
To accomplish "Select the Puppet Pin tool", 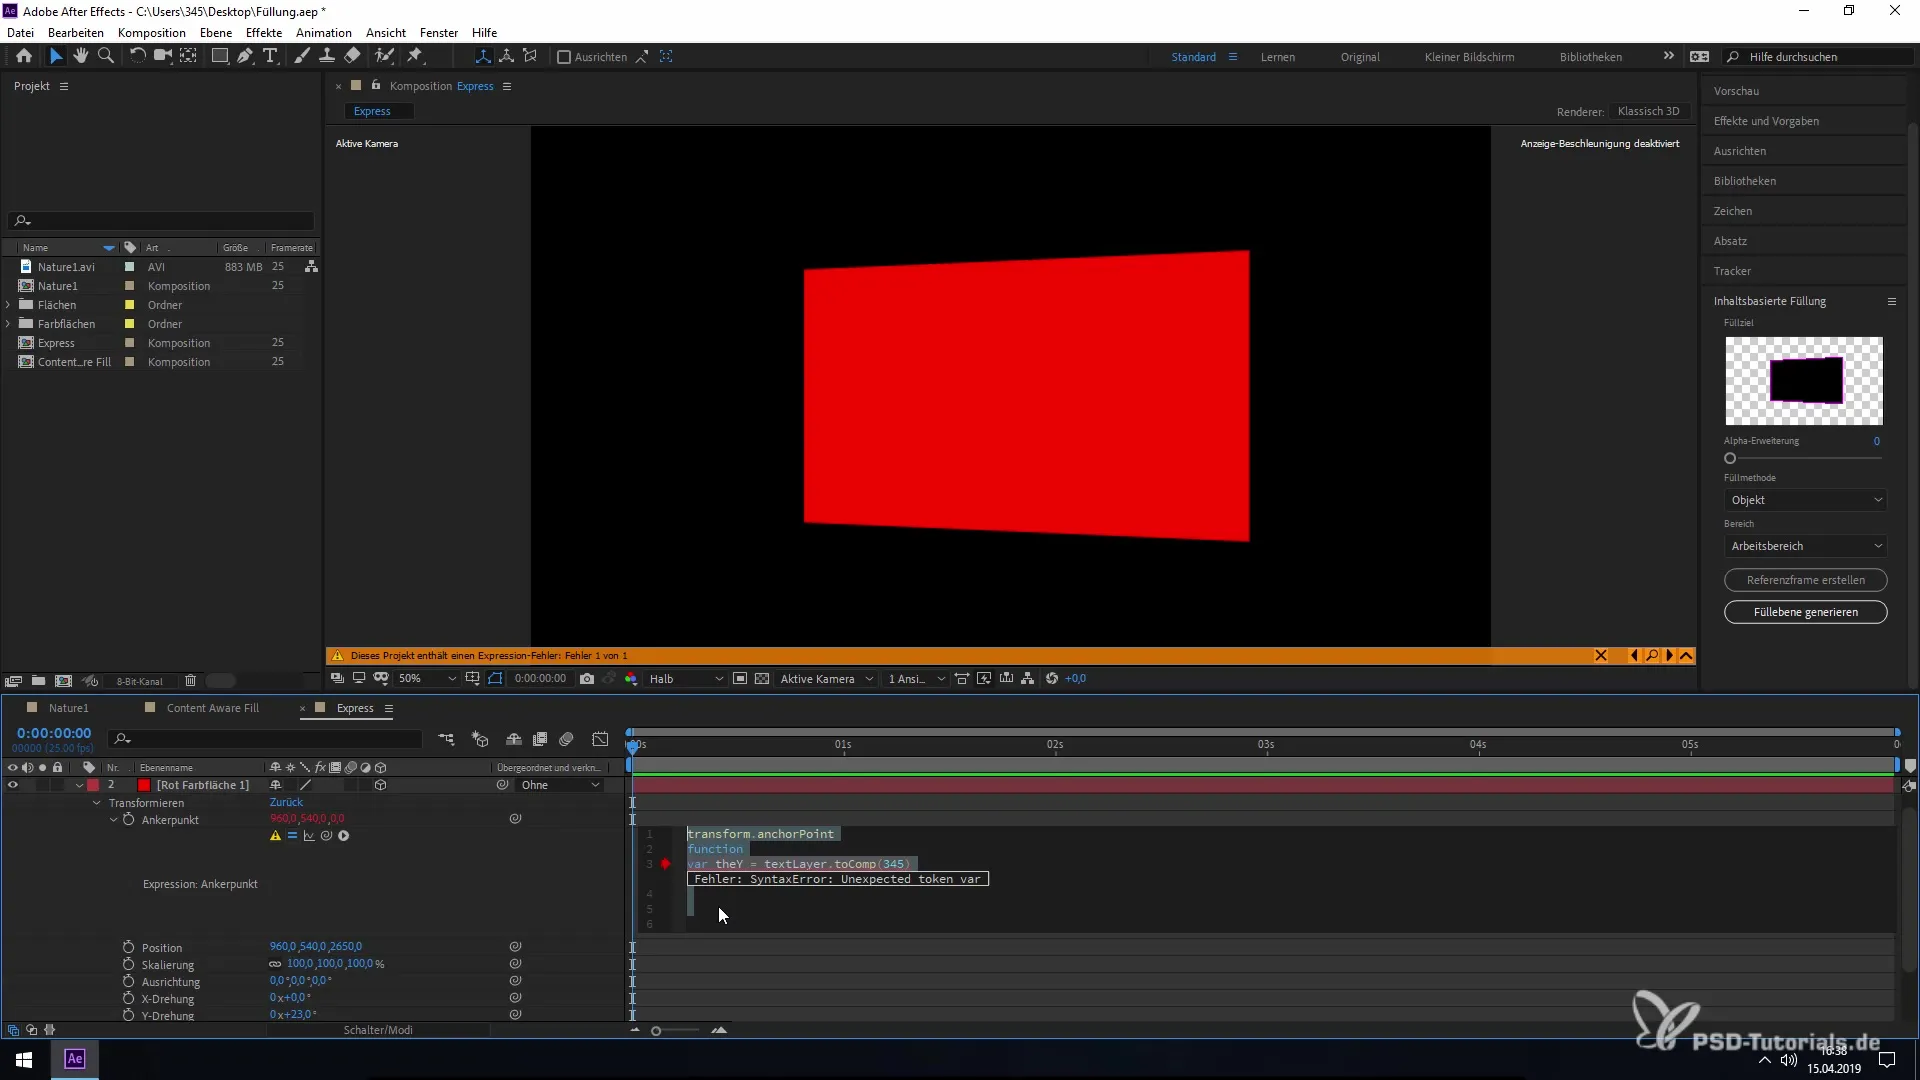I will coord(415,56).
